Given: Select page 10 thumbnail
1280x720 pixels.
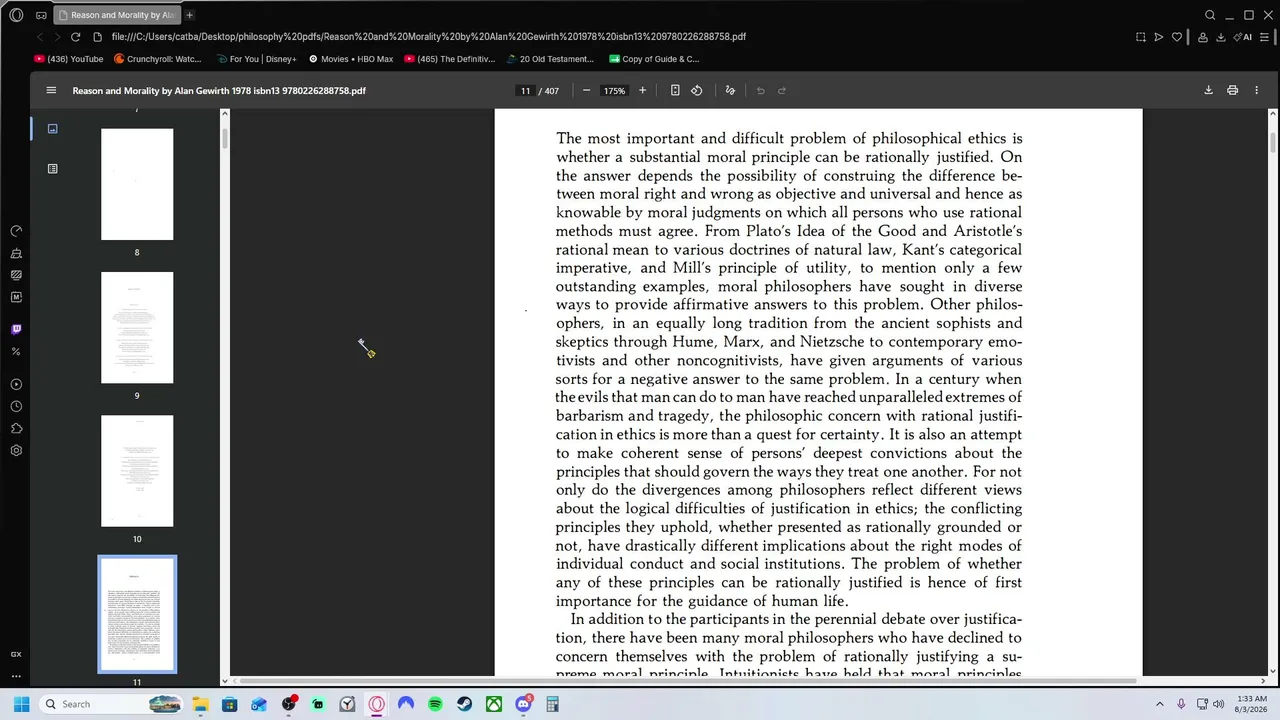Looking at the screenshot, I should tap(137, 471).
